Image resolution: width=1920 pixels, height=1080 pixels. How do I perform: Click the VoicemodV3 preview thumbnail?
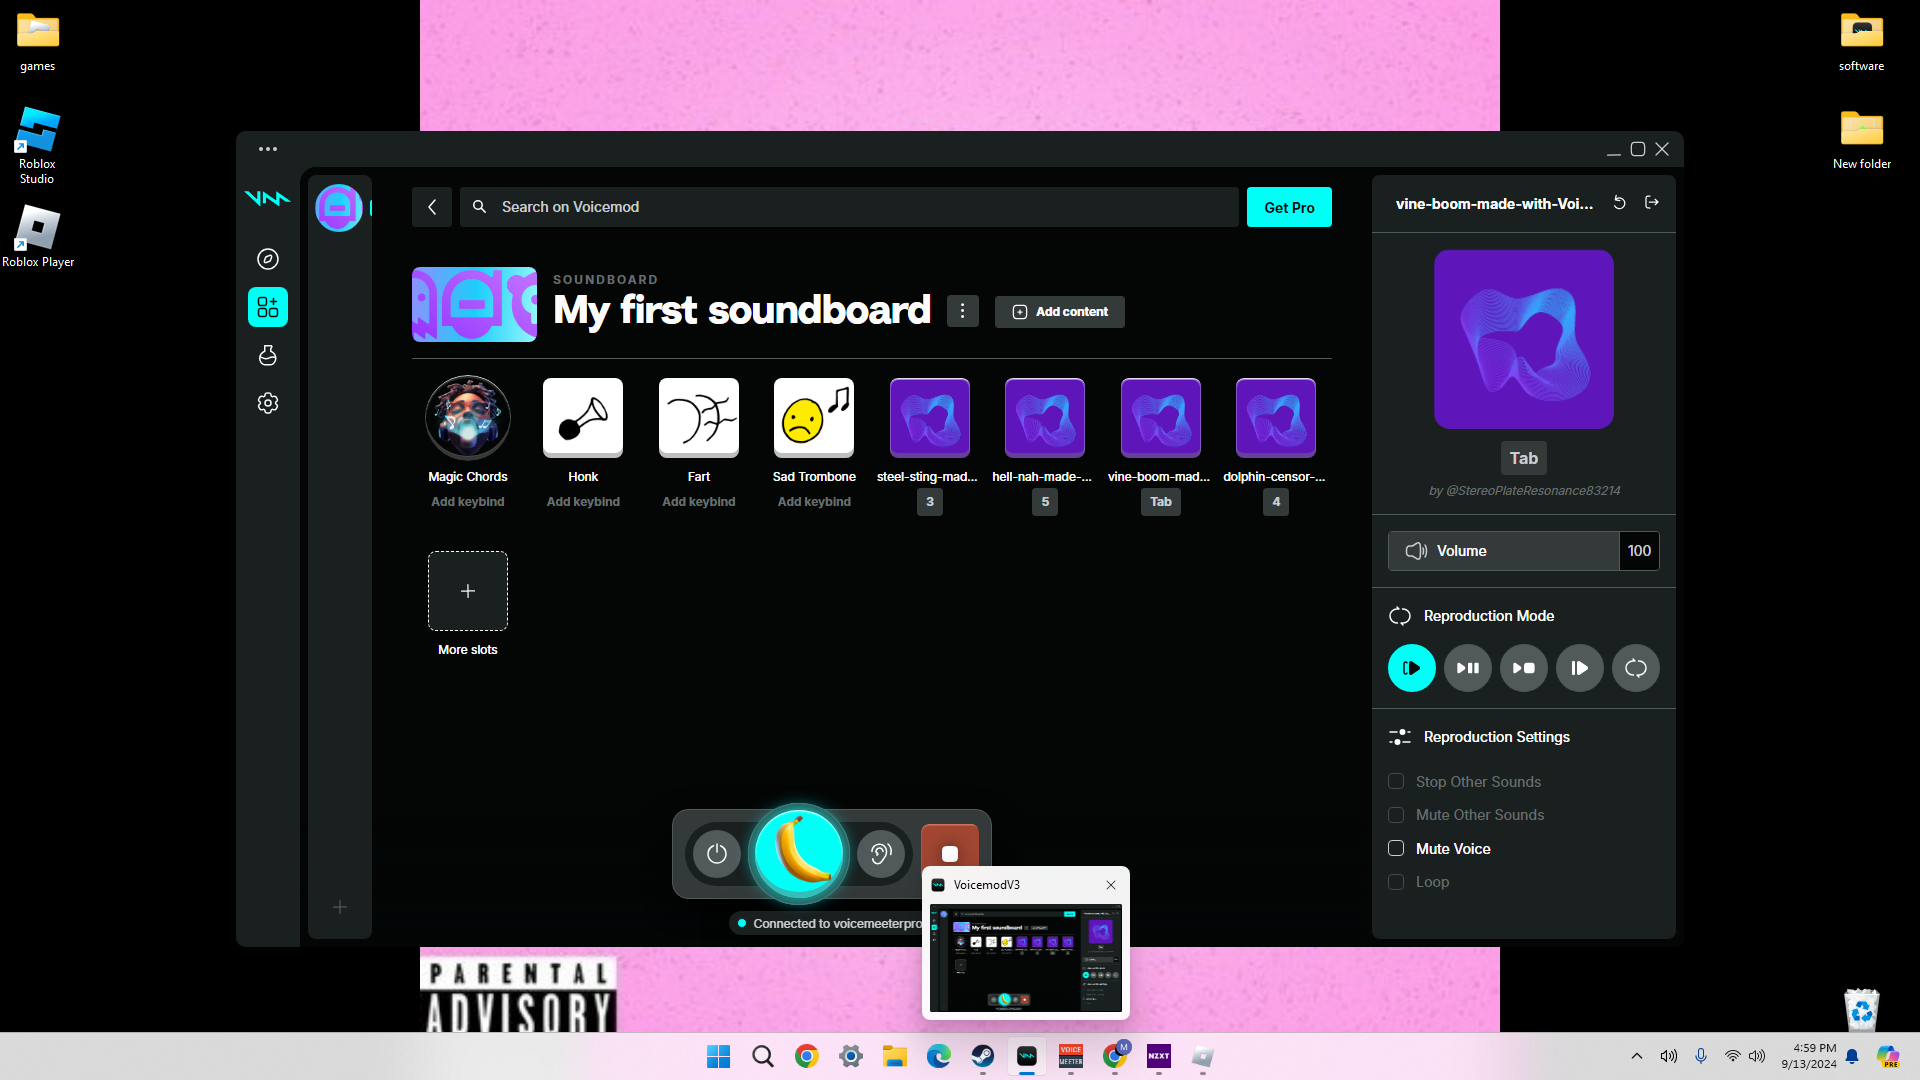[1026, 958]
